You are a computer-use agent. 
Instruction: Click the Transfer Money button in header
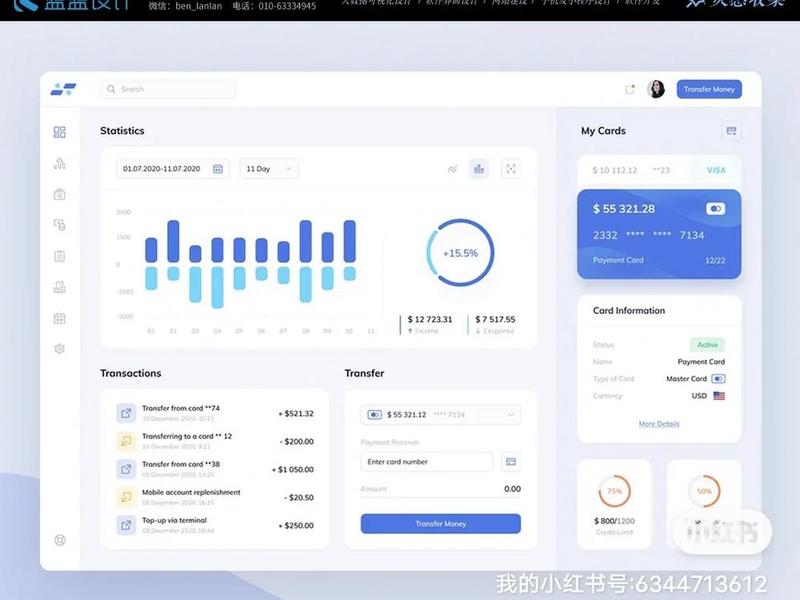(709, 89)
